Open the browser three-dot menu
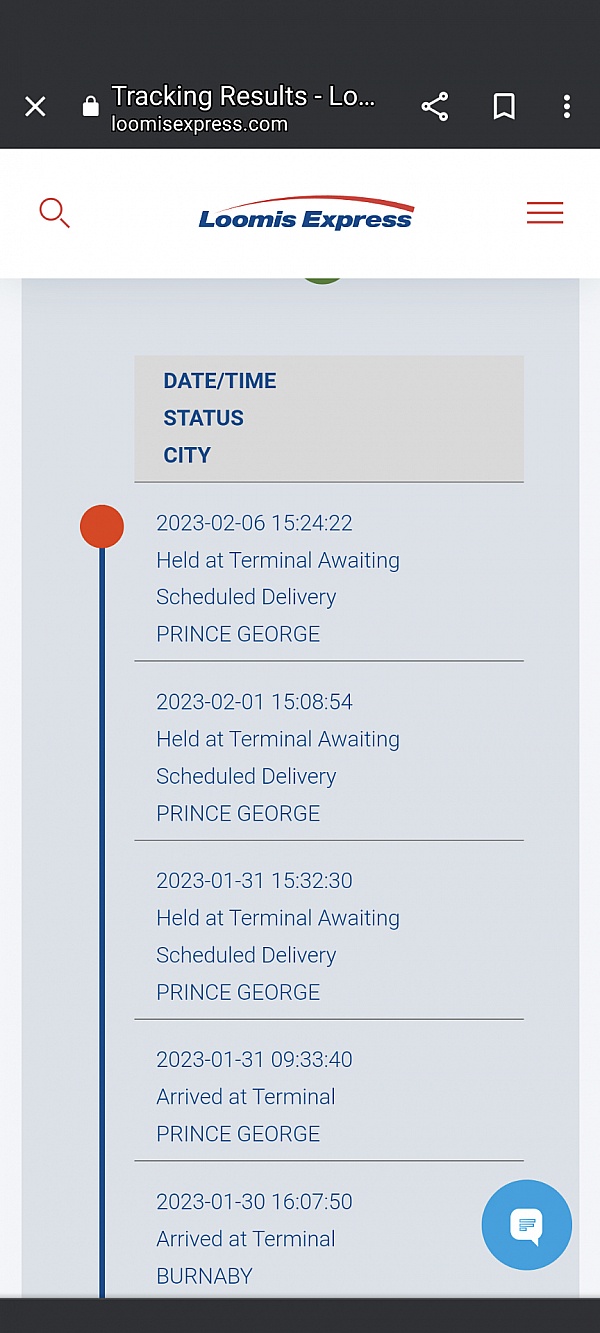The width and height of the screenshot is (600, 1333). click(x=567, y=107)
